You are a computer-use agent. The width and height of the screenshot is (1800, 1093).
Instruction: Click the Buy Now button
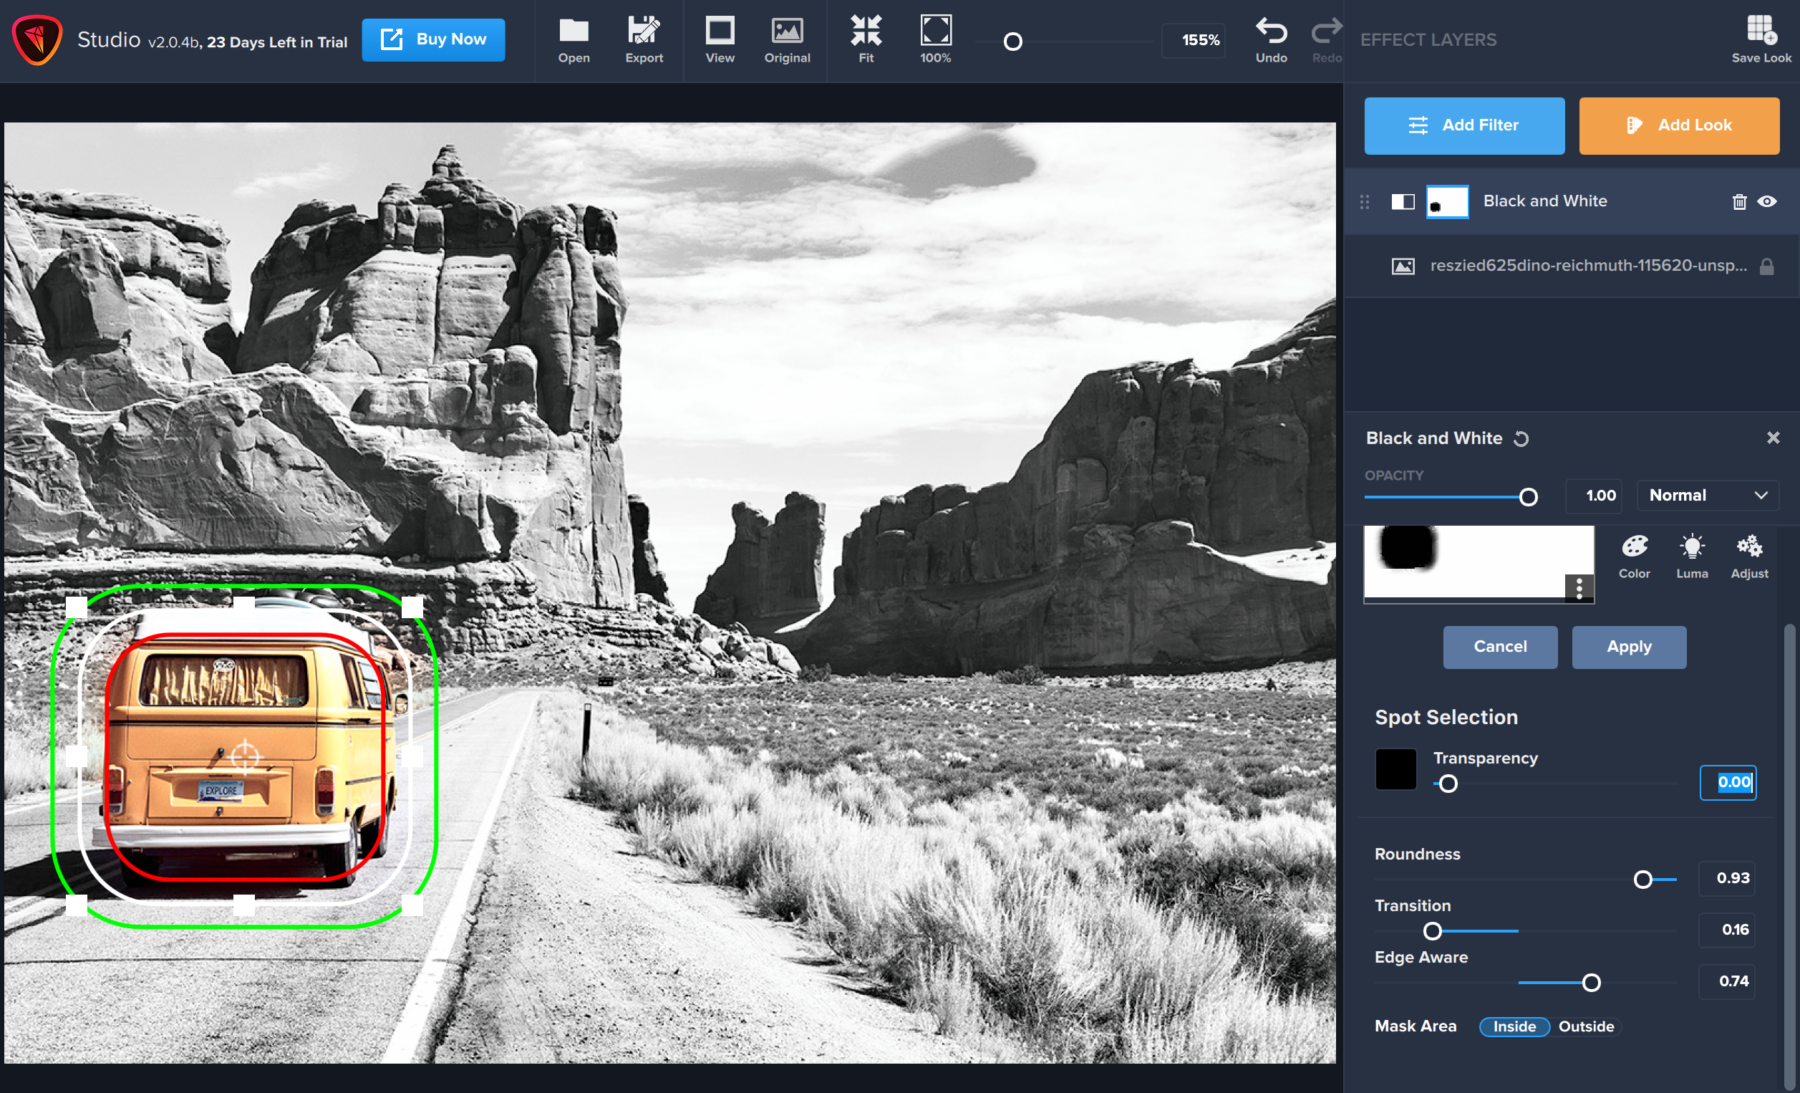pos(433,40)
